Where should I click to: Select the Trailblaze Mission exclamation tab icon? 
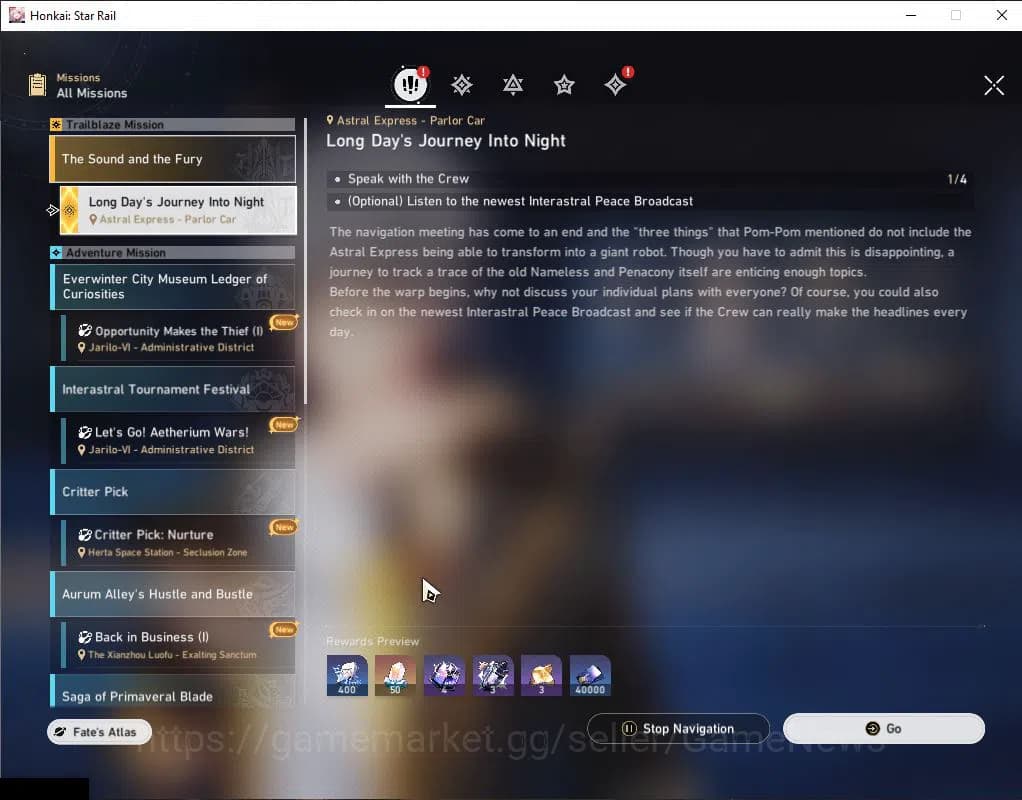tap(410, 84)
